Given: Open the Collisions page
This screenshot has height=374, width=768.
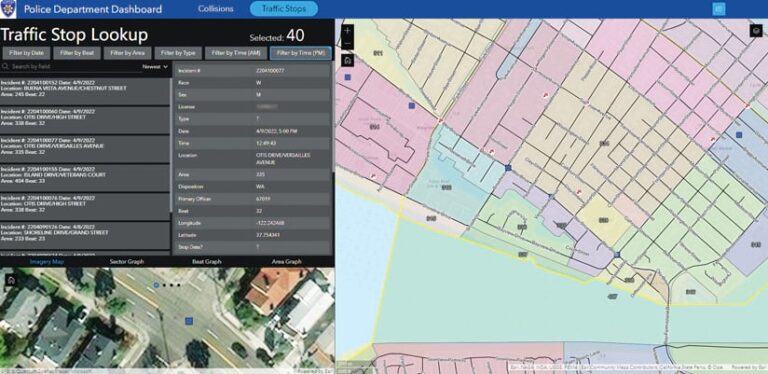Looking at the screenshot, I should coord(216,9).
